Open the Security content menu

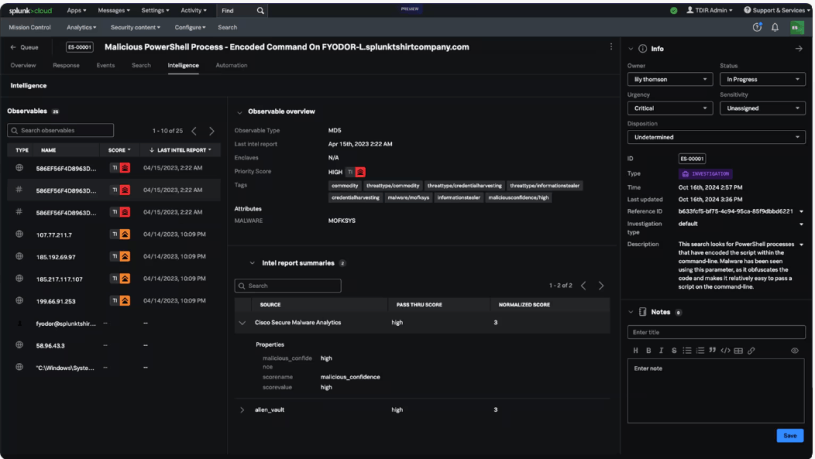click(135, 28)
